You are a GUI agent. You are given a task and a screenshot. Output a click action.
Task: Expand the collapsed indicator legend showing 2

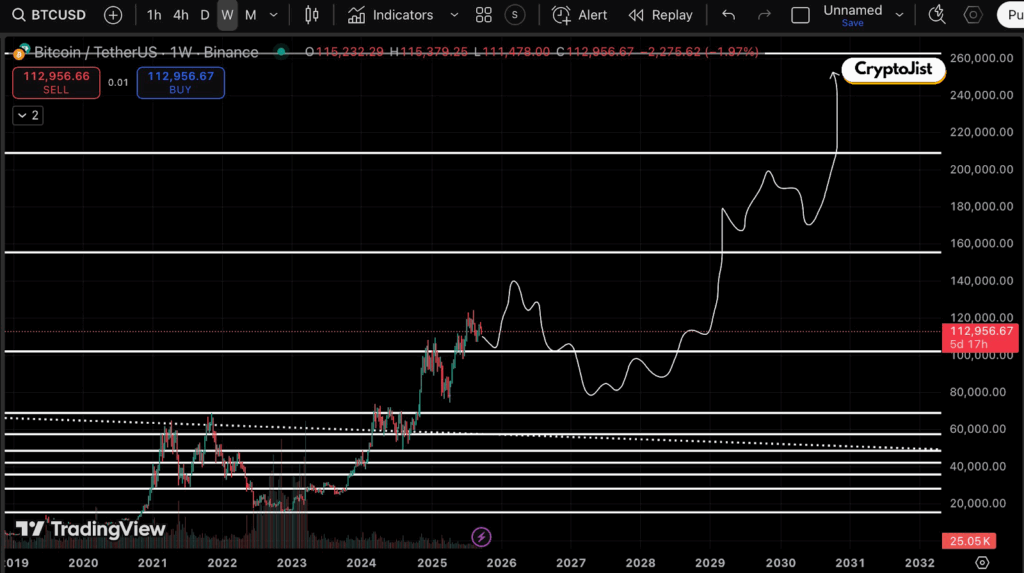pyautogui.click(x=27, y=115)
